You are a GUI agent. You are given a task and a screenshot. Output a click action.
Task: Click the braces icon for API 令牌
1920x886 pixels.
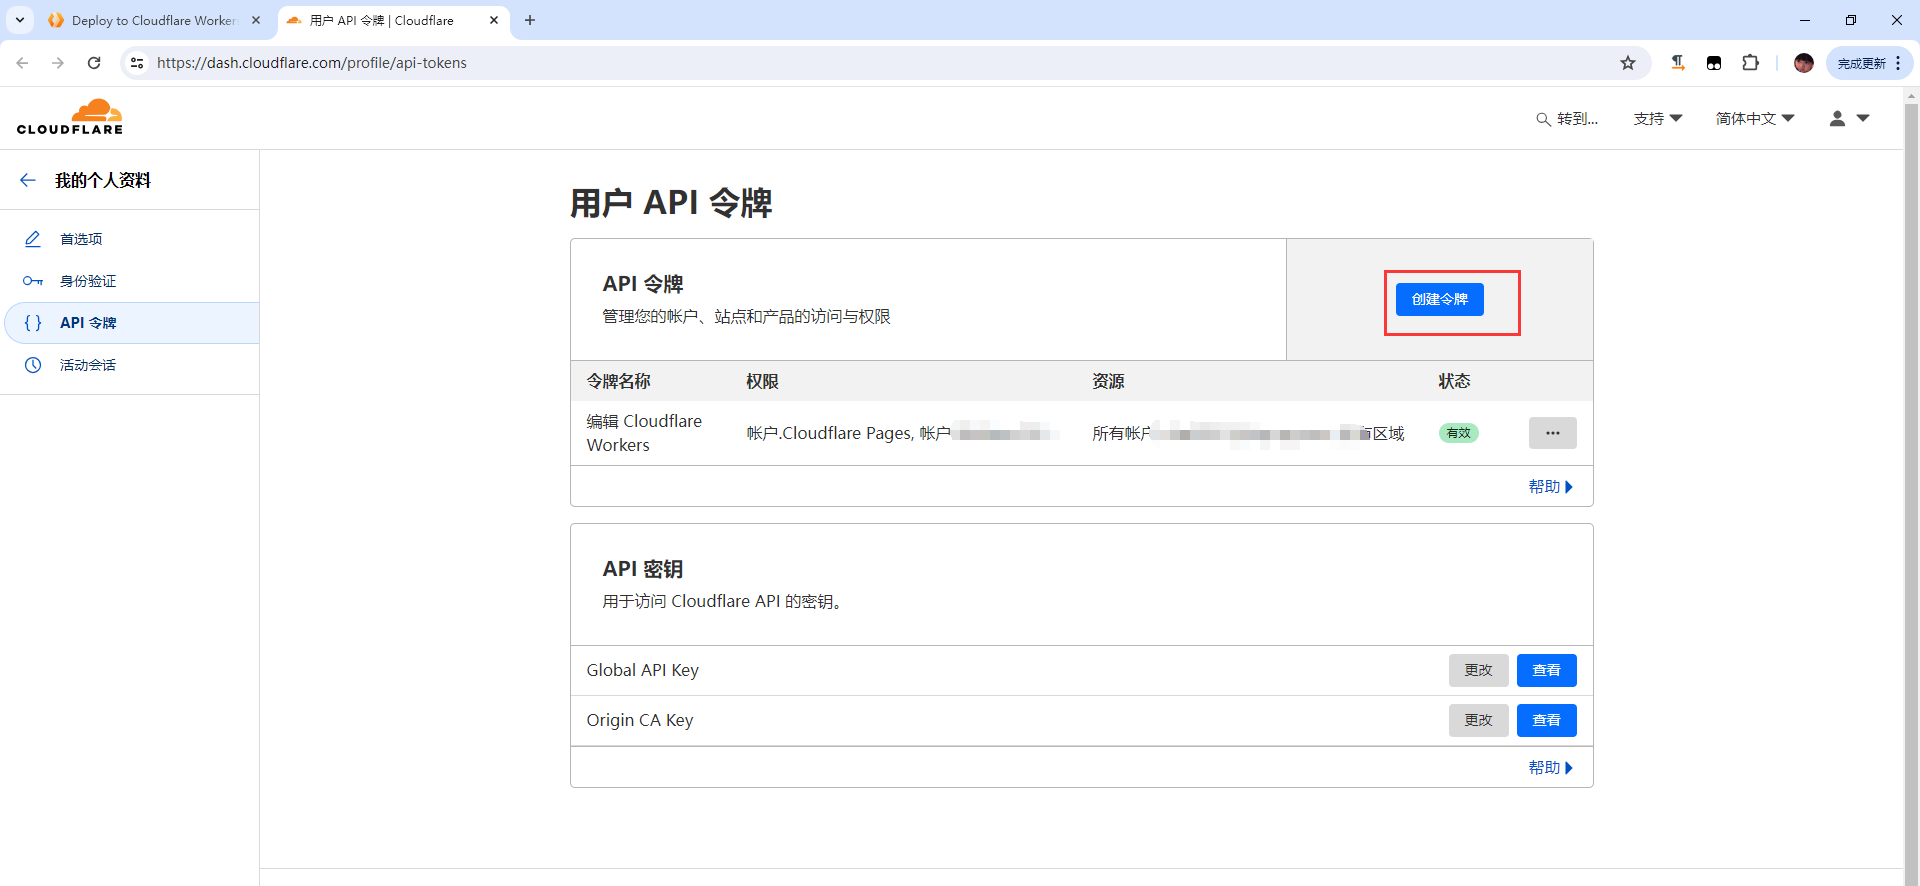pyautogui.click(x=33, y=323)
